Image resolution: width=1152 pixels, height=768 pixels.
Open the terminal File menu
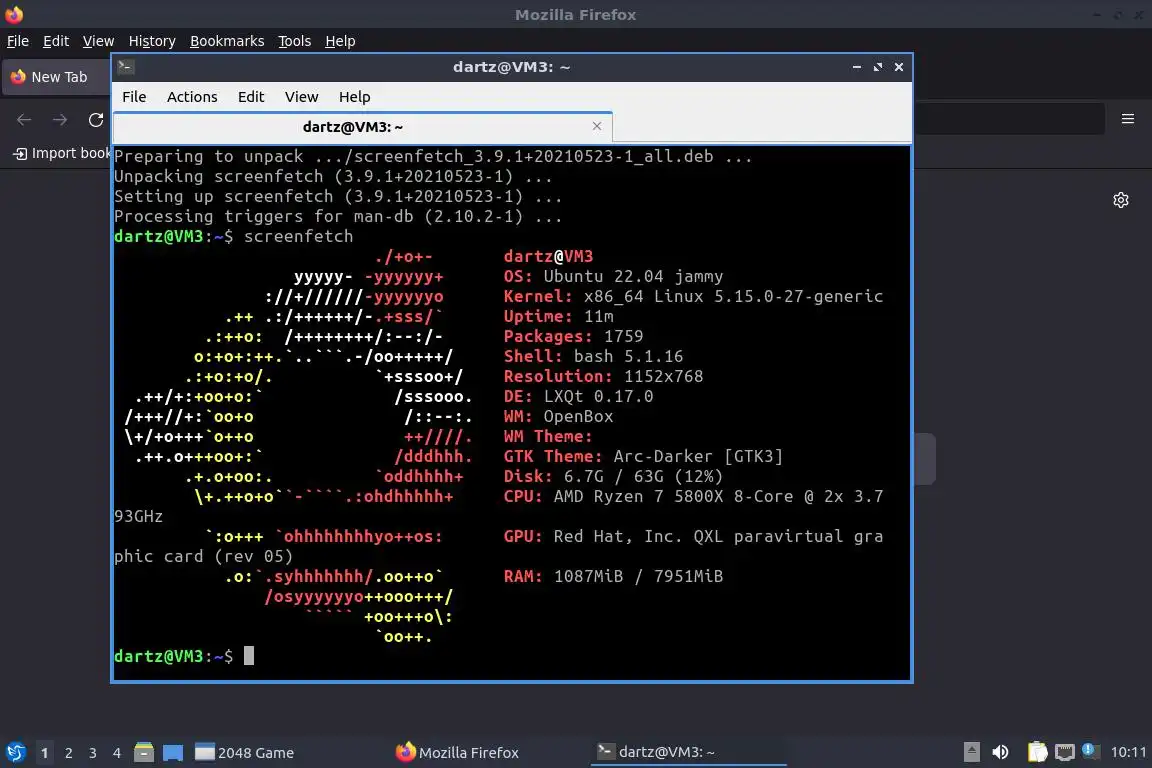(x=134, y=97)
